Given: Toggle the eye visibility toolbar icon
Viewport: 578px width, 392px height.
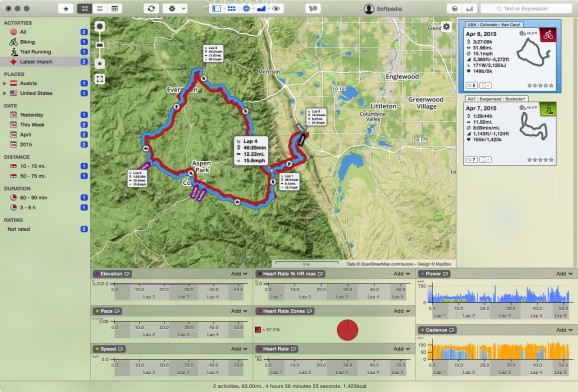Looking at the screenshot, I should 276,8.
